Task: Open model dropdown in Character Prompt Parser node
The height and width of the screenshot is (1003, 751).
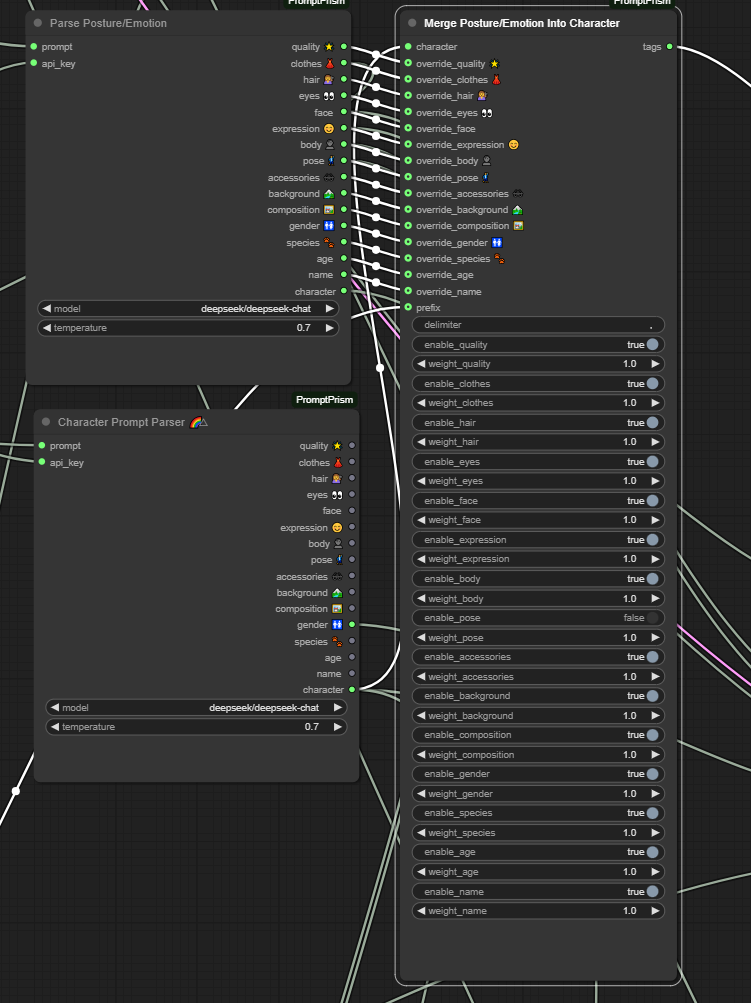Action: [196, 707]
